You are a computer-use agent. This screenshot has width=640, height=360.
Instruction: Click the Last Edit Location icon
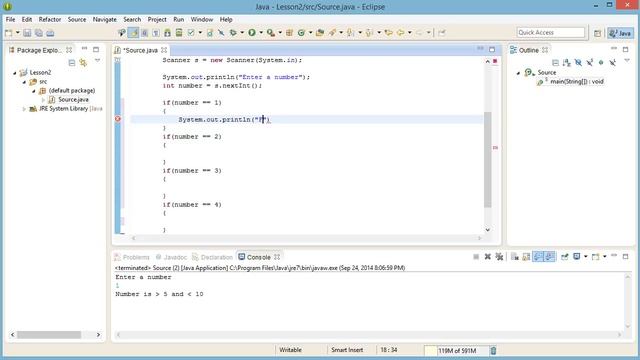click(x=389, y=33)
